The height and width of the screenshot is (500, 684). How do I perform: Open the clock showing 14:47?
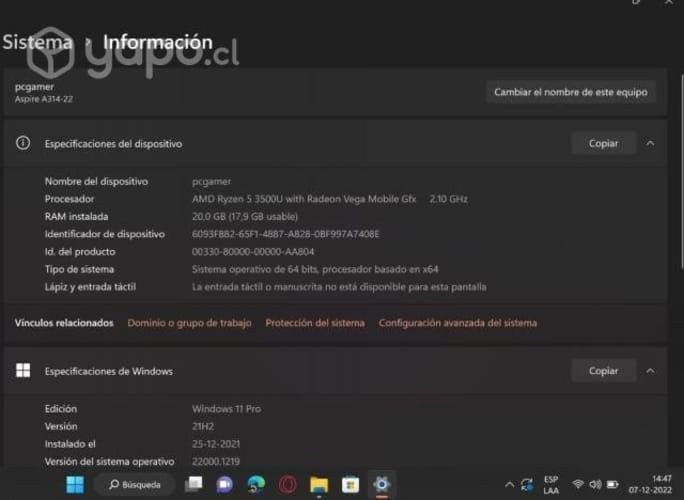(650, 485)
